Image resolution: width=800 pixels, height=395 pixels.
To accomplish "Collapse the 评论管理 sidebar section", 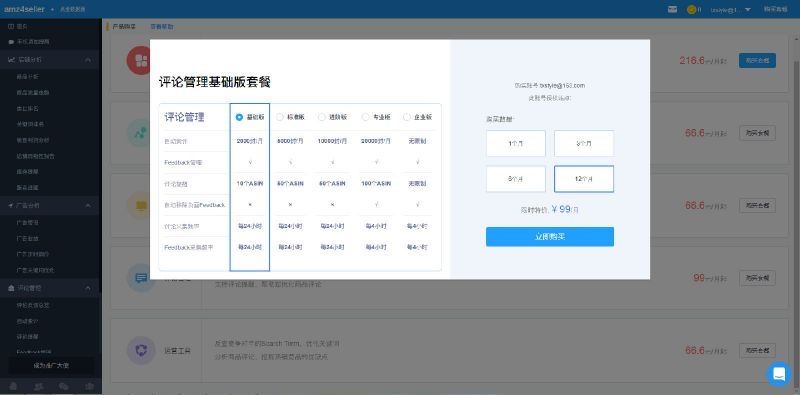I will pos(88,288).
